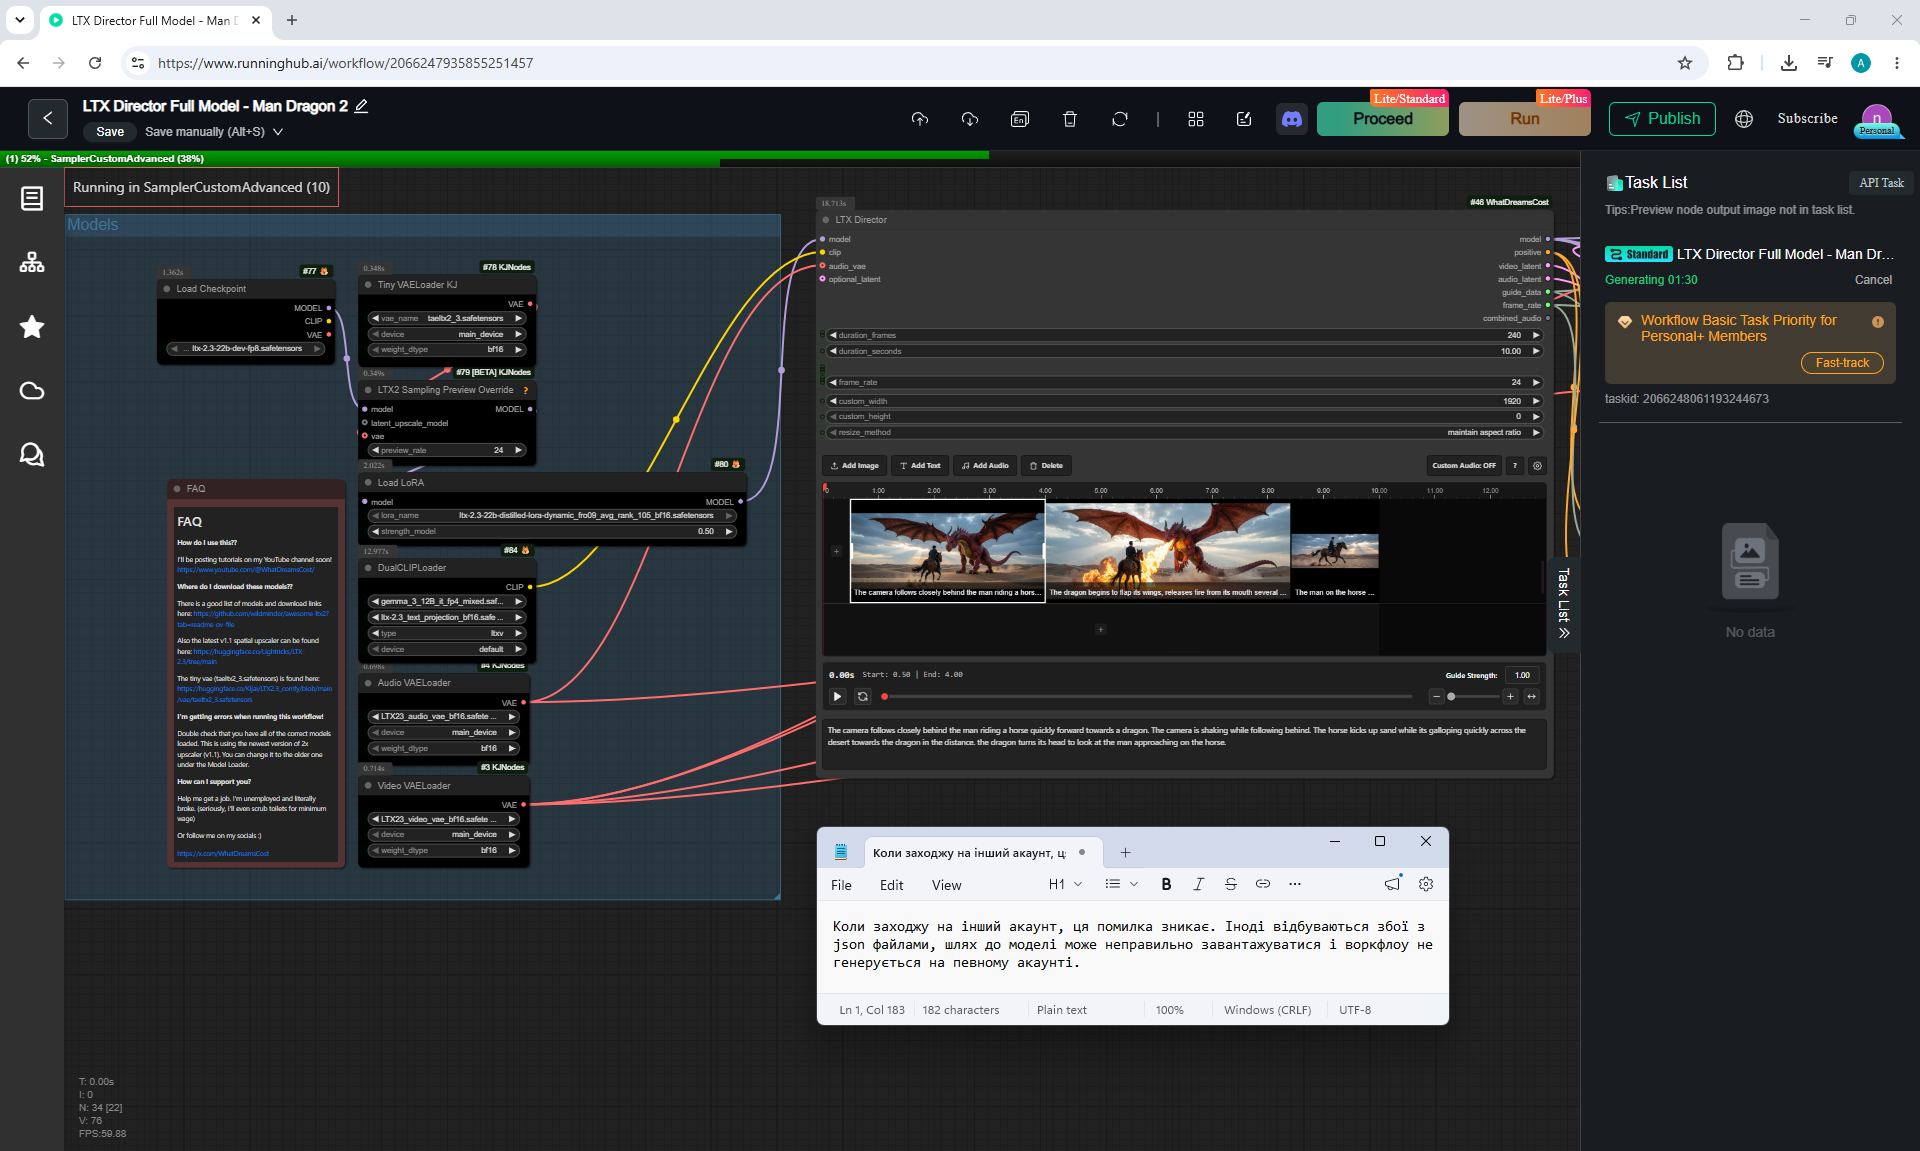Bookmark this page with the star icon
This screenshot has width=1920, height=1151.
pos(1685,63)
